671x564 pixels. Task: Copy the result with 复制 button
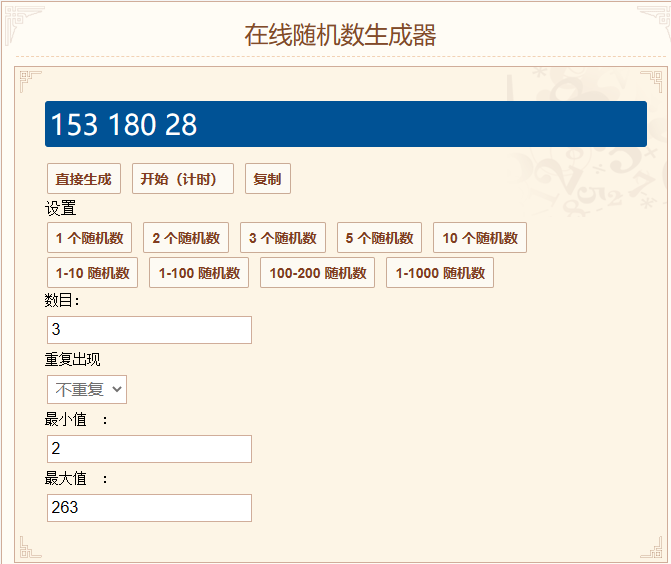[268, 178]
